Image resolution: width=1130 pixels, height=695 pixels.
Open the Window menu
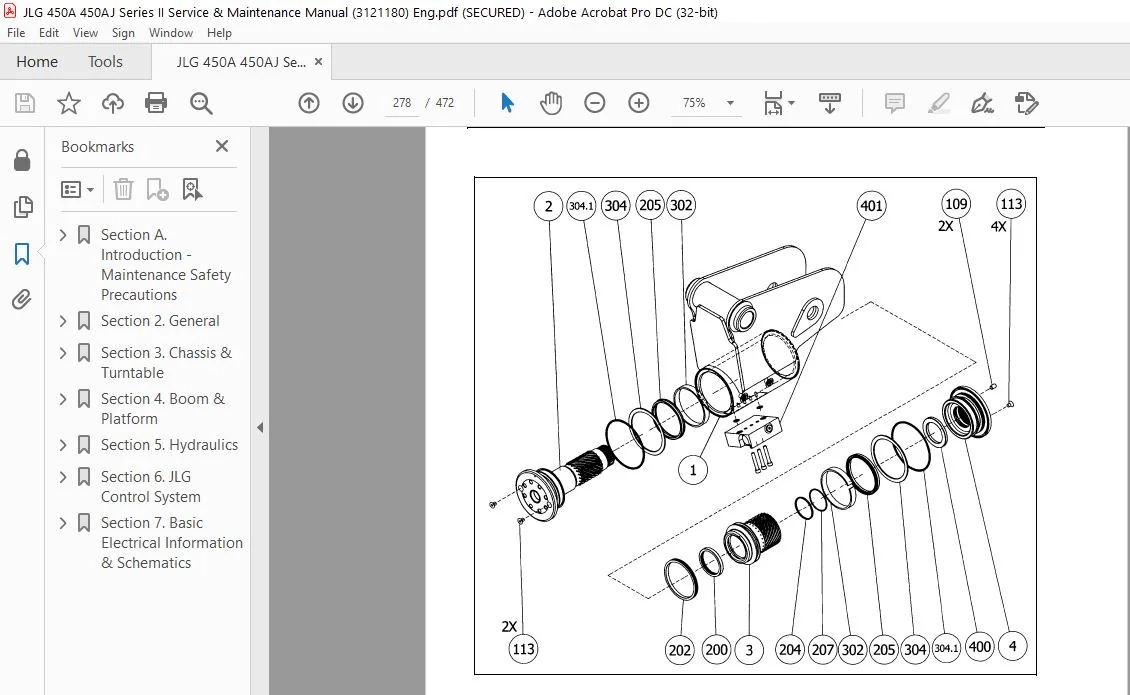point(171,32)
